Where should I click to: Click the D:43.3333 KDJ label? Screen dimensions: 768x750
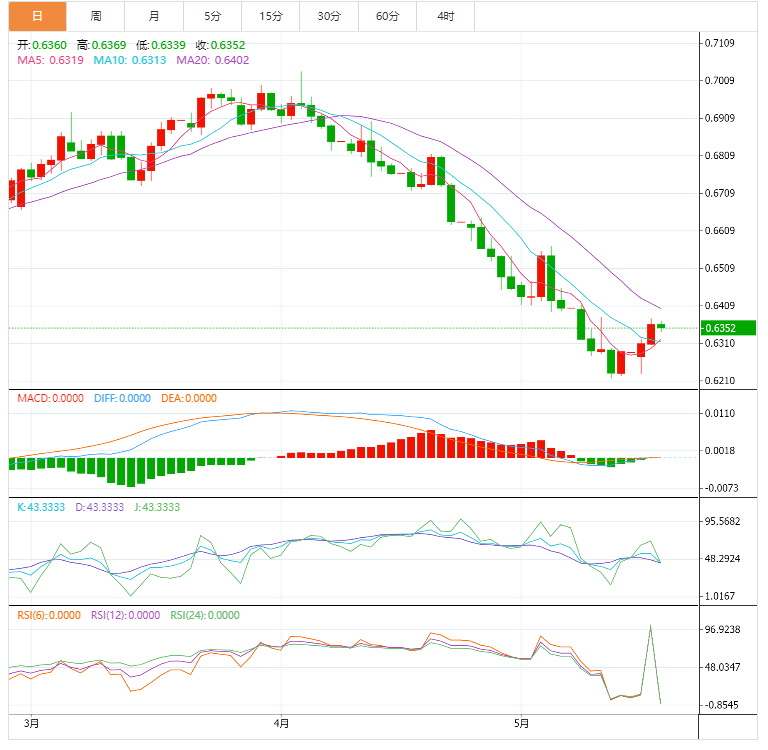pos(99,507)
